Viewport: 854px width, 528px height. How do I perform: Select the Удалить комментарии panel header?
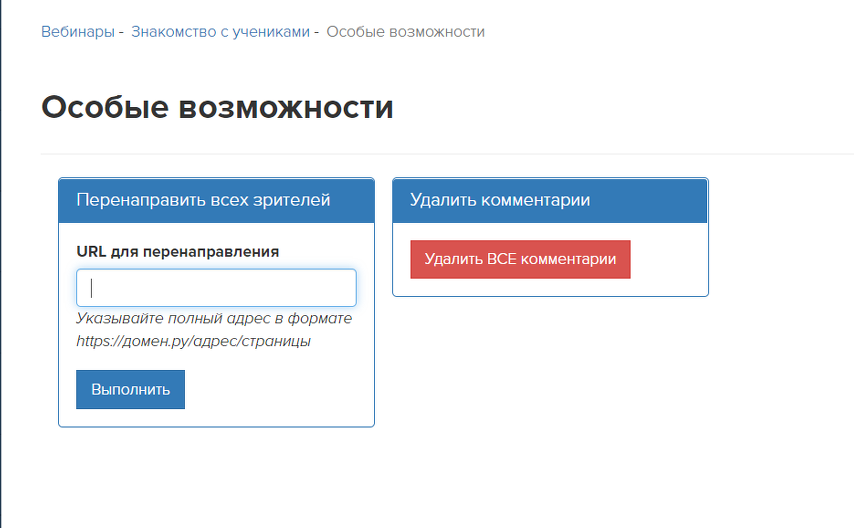550,200
